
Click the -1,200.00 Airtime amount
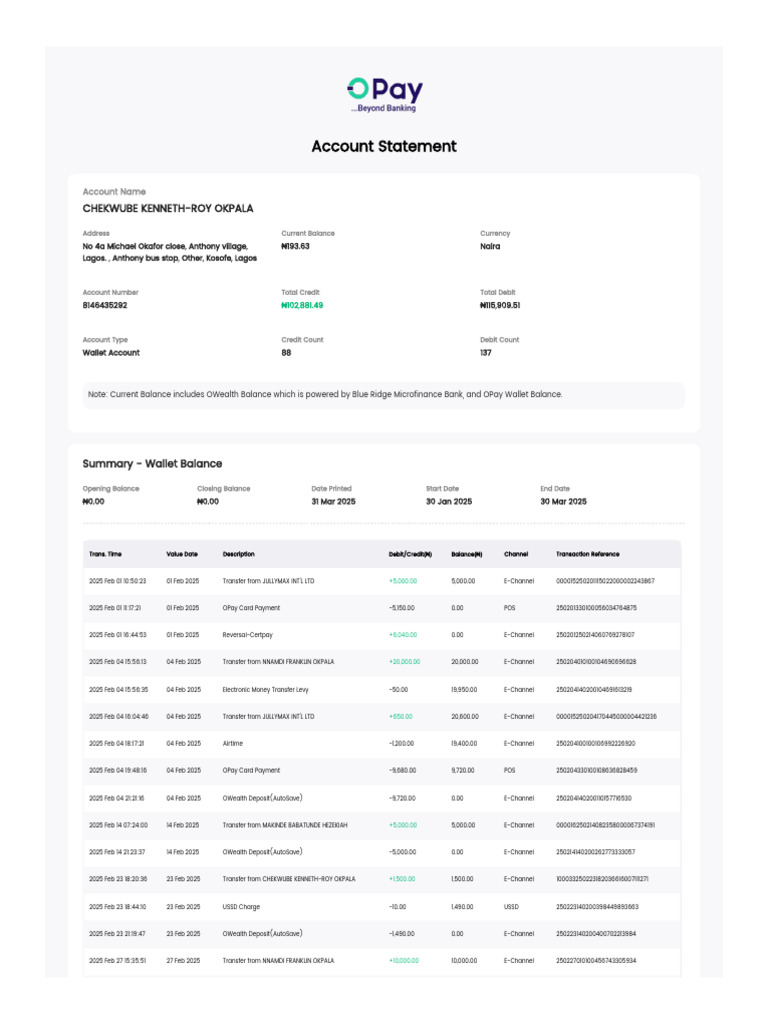(x=401, y=743)
